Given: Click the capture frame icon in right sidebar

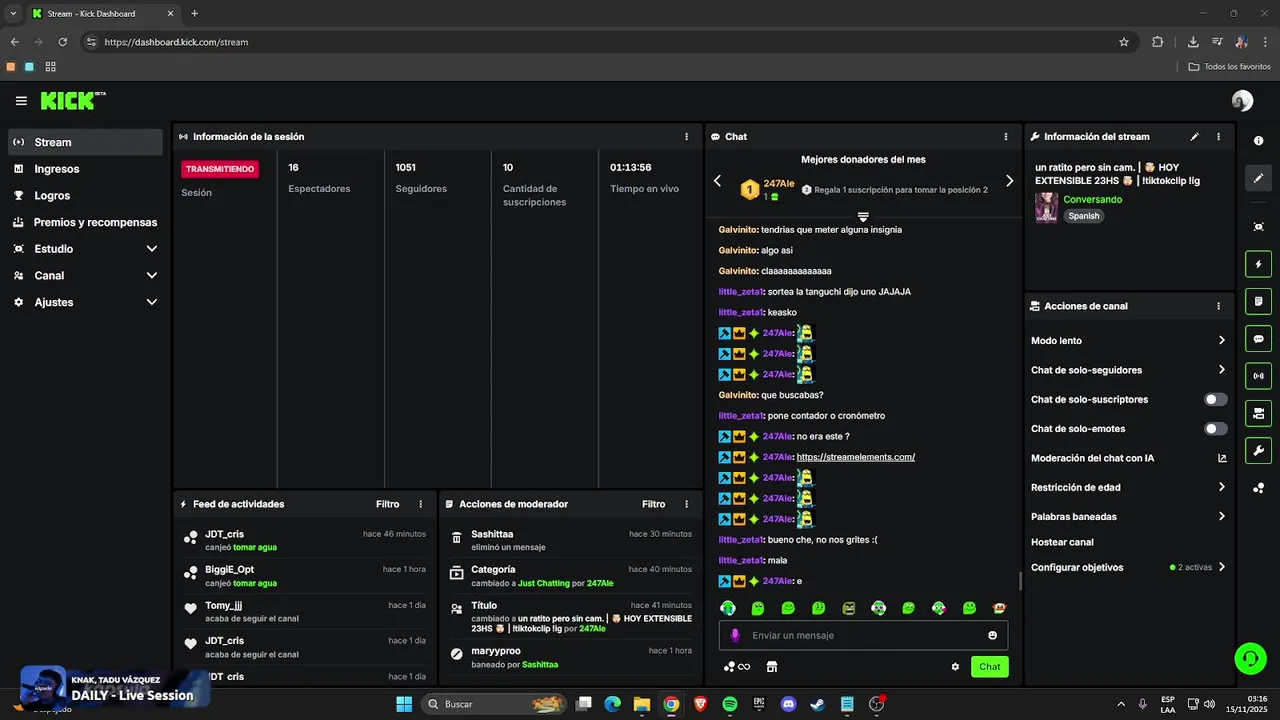Looking at the screenshot, I should click(1258, 227).
